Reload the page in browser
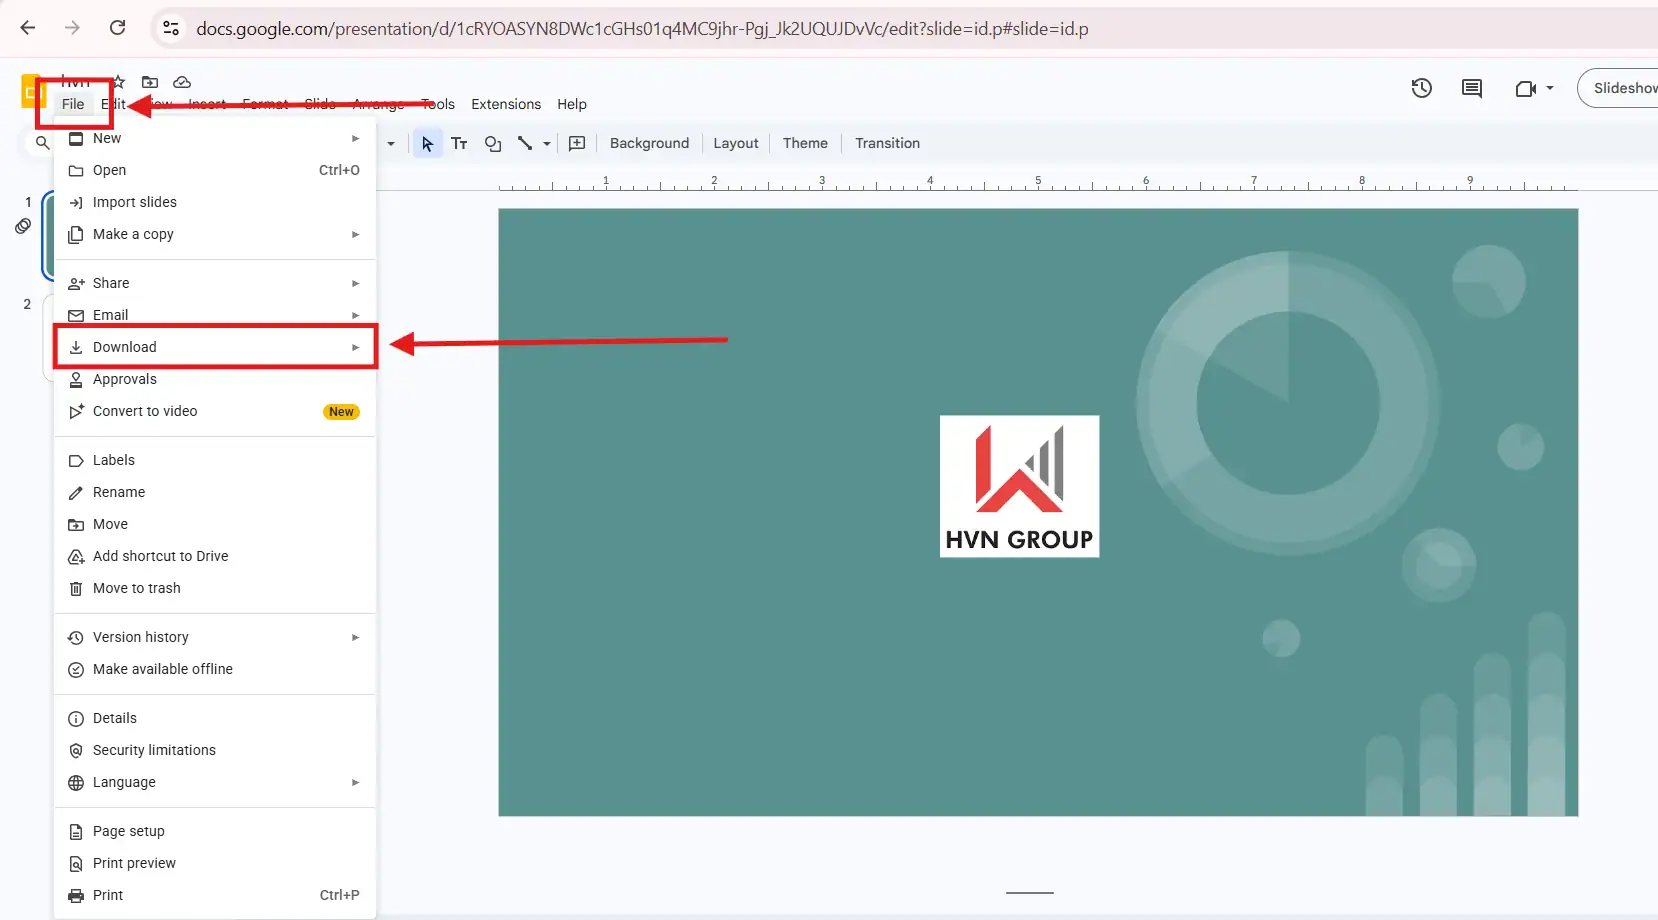Image resolution: width=1658 pixels, height=920 pixels. (x=117, y=28)
